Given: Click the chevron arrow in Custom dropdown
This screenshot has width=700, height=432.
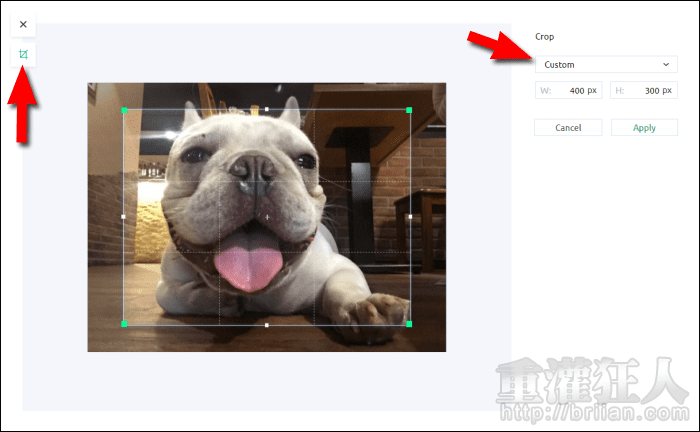Looking at the screenshot, I should click(666, 65).
